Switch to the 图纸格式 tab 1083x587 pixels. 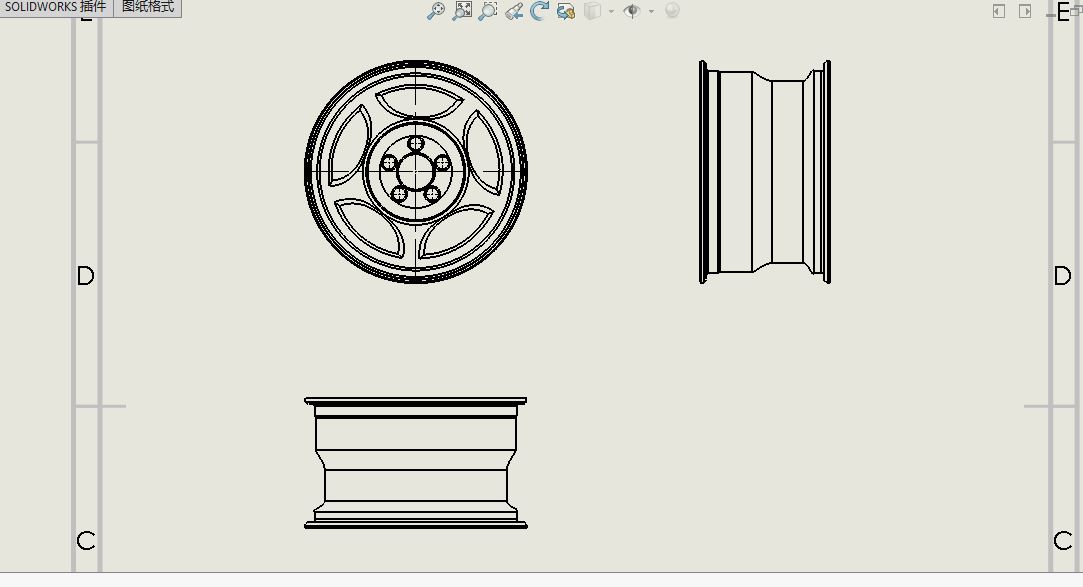(148, 7)
